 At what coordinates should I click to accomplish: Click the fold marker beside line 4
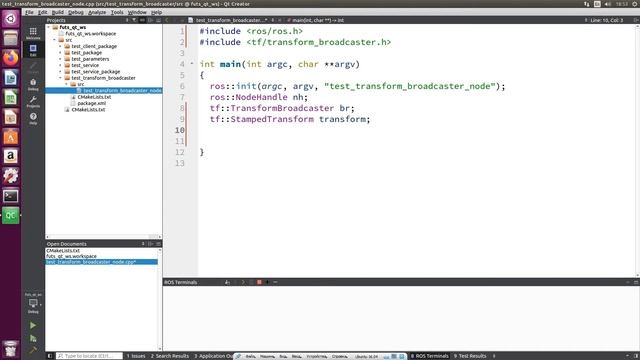click(191, 64)
